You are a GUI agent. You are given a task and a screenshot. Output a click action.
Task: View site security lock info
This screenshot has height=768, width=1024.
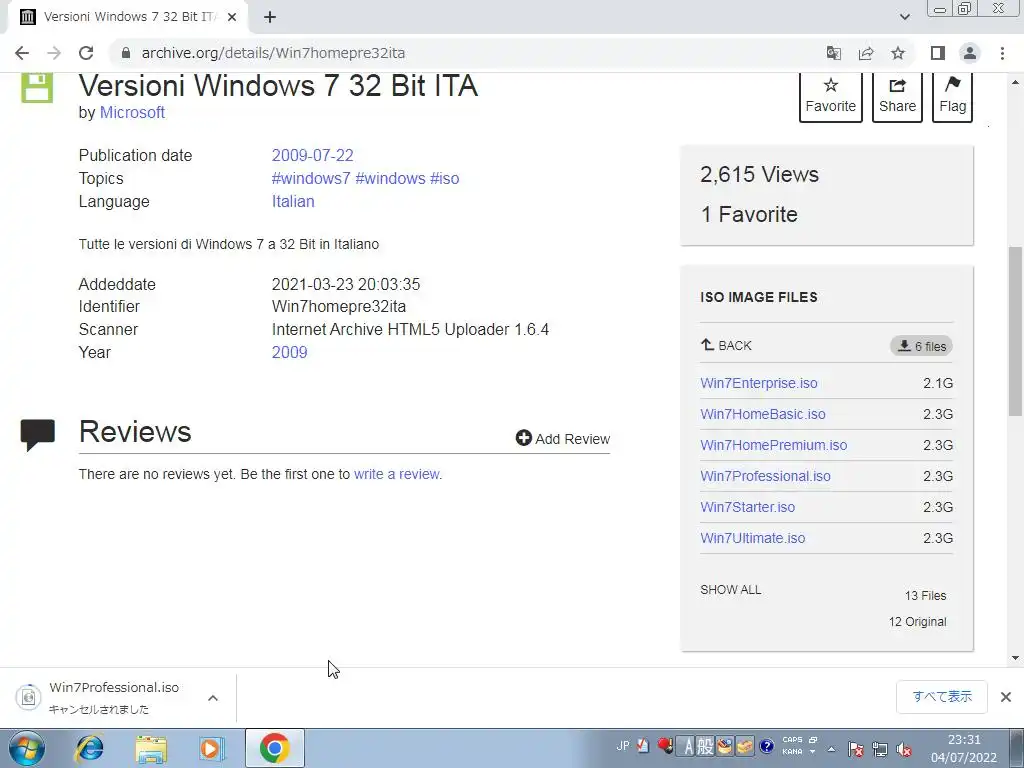coord(126,53)
